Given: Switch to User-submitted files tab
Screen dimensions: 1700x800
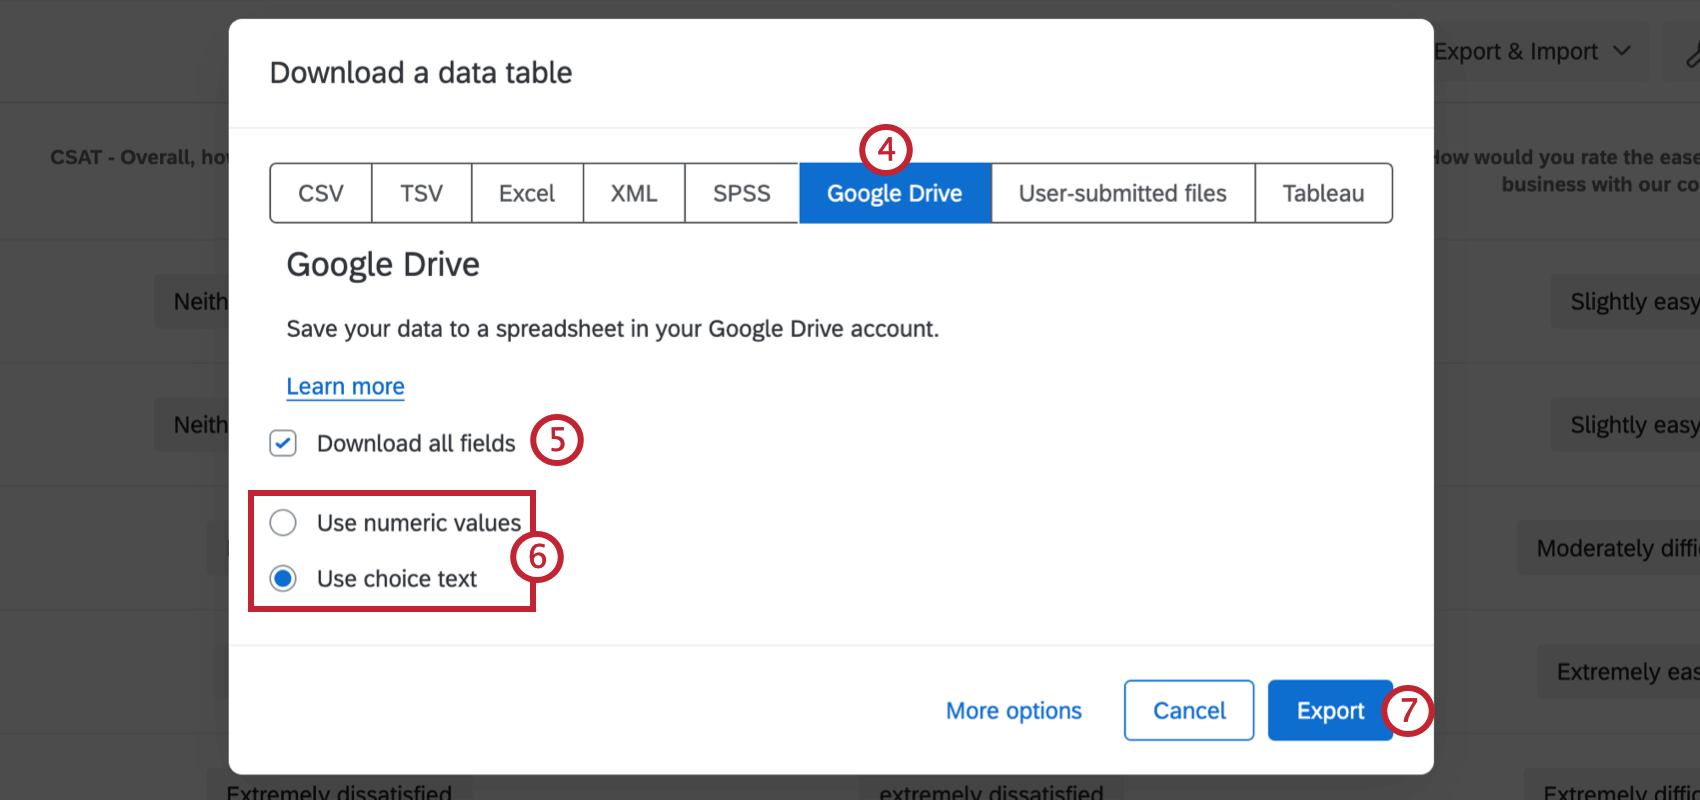Looking at the screenshot, I should click(1122, 193).
